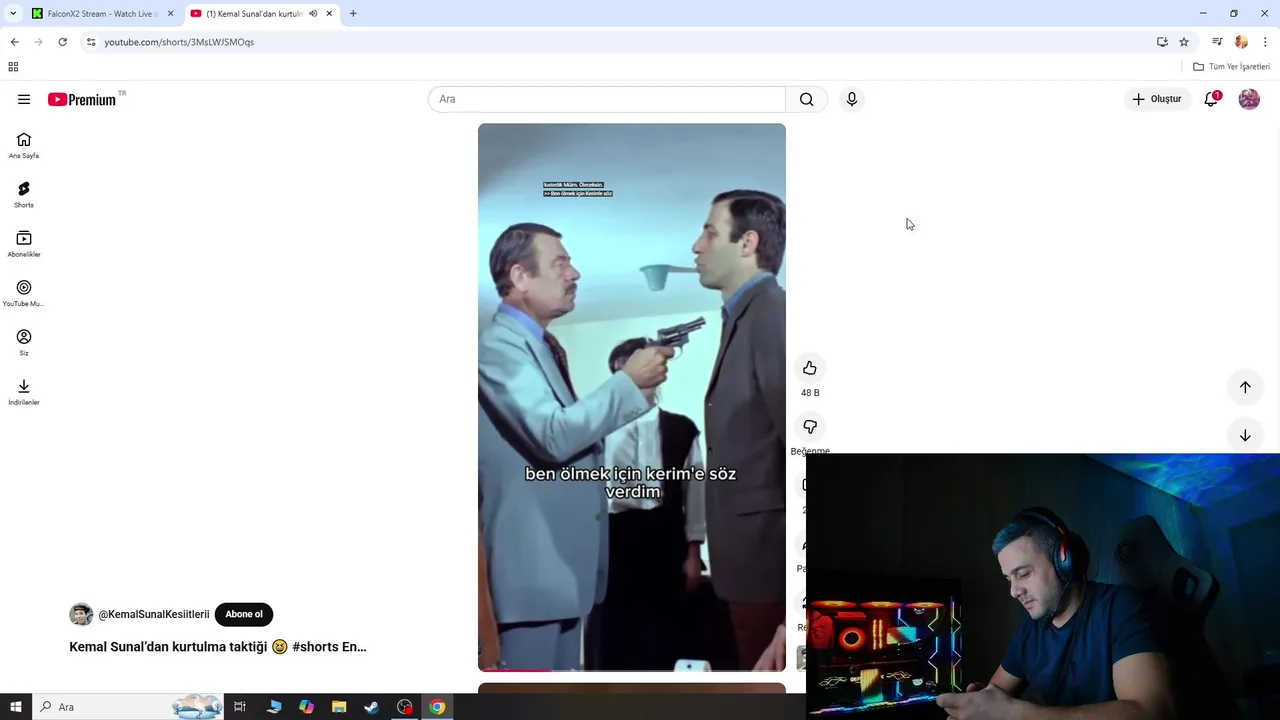Open the Short title Kemal Sunal'dan kurtulma taktiği

click(x=218, y=647)
